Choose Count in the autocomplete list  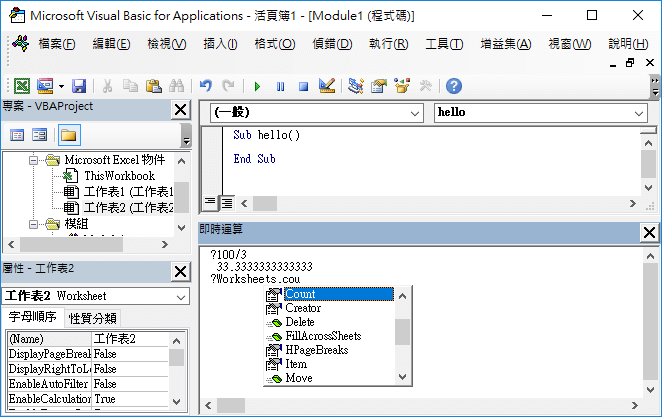[339, 294]
